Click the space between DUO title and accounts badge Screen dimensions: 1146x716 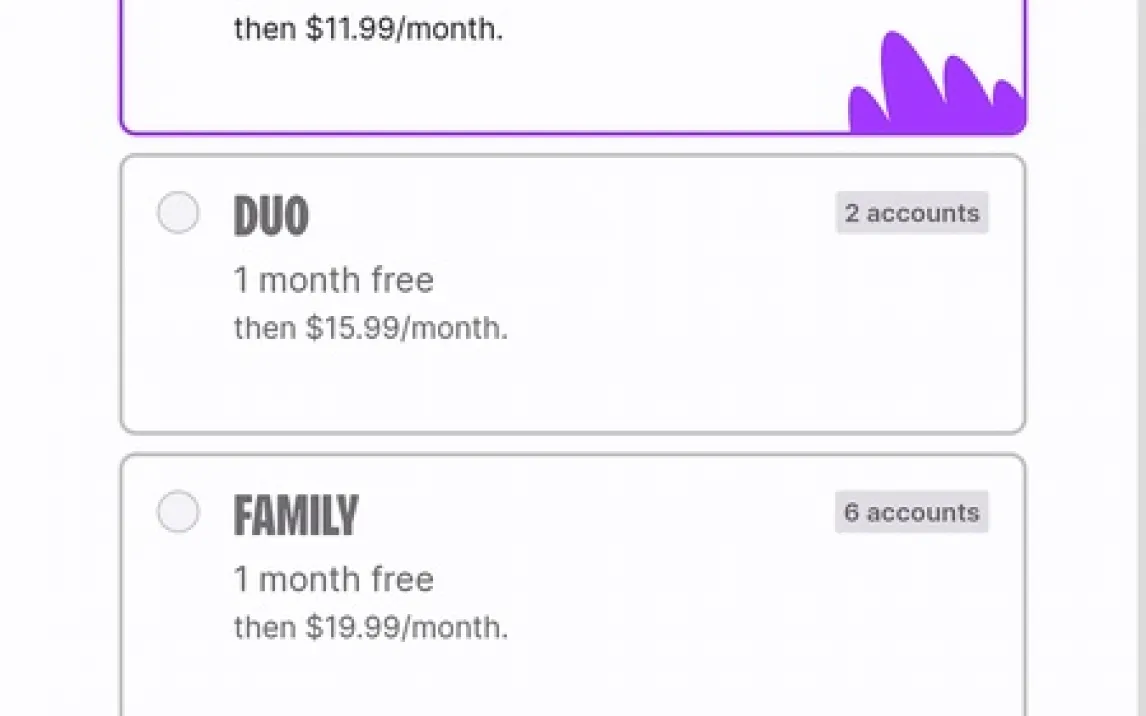click(x=570, y=214)
